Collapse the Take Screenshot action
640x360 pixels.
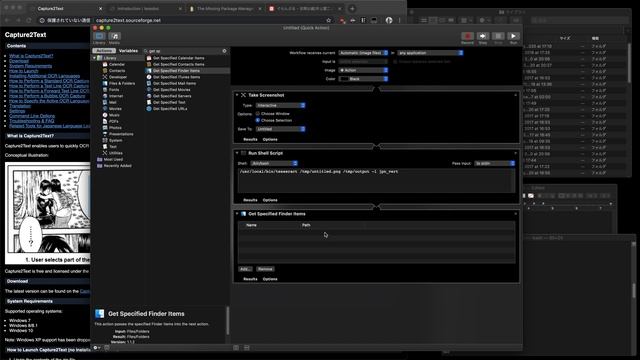(237, 95)
